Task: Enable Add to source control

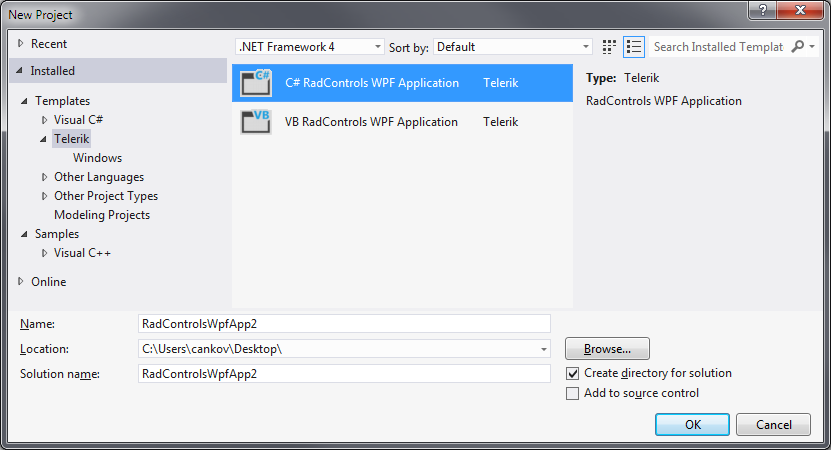Action: [572, 393]
